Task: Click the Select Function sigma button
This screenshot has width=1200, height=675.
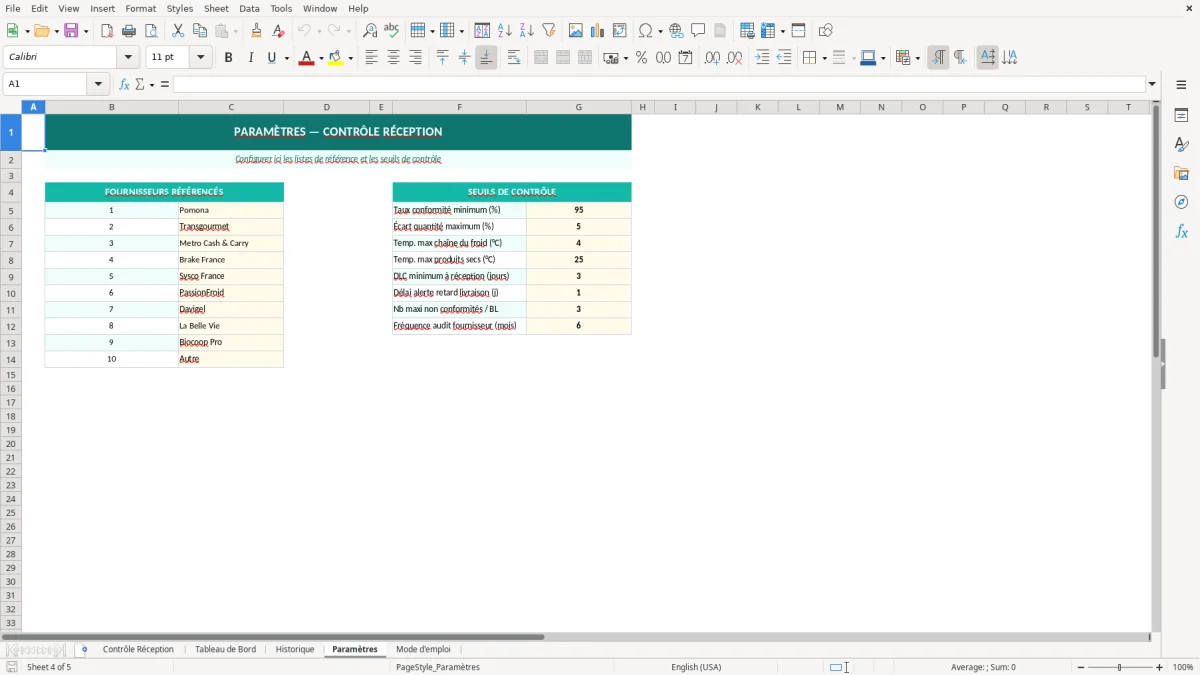Action: coord(140,84)
